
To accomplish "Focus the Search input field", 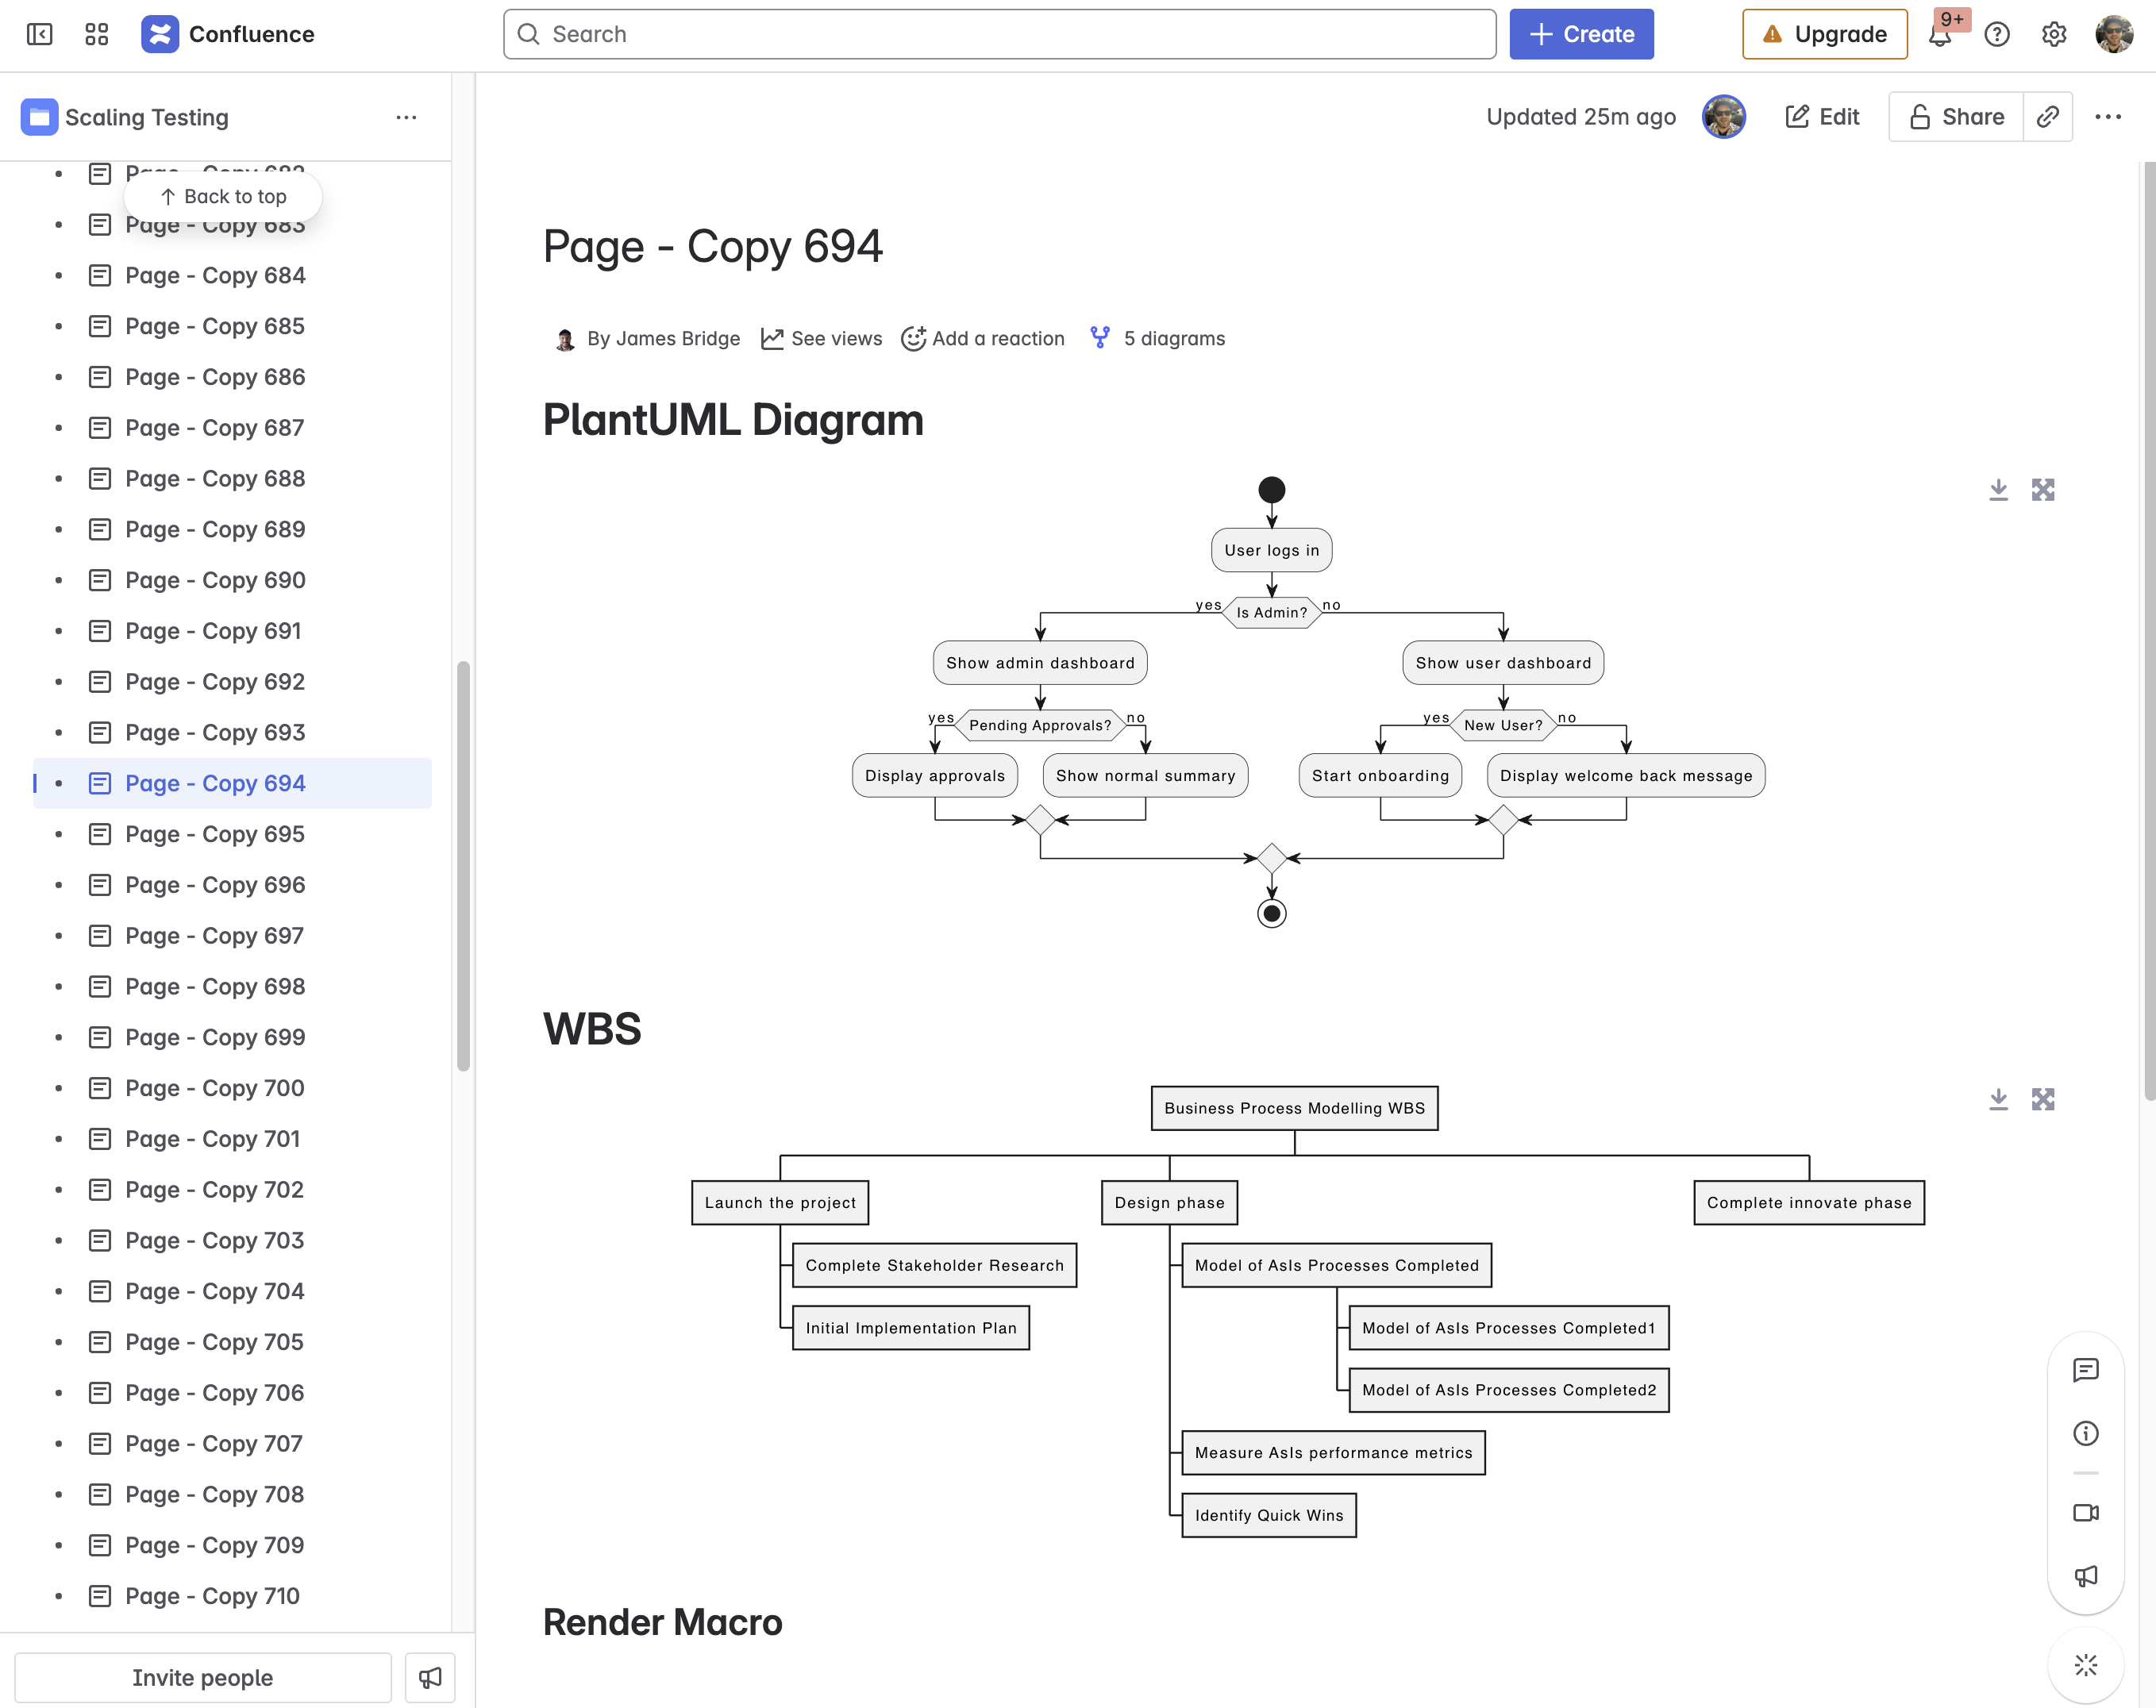I will (x=1000, y=34).
